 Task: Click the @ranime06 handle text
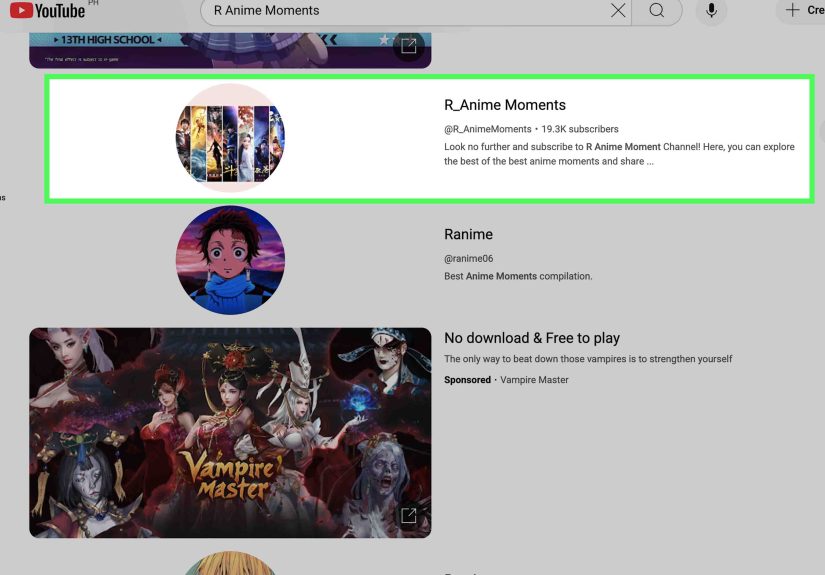pyautogui.click(x=468, y=258)
